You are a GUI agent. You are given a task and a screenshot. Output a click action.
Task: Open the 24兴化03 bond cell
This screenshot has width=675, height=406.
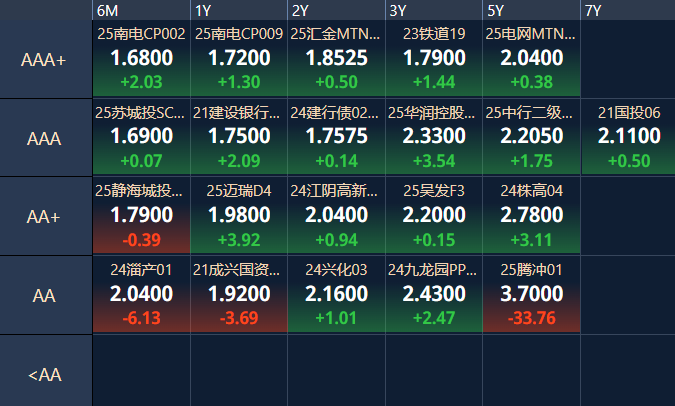coord(336,294)
